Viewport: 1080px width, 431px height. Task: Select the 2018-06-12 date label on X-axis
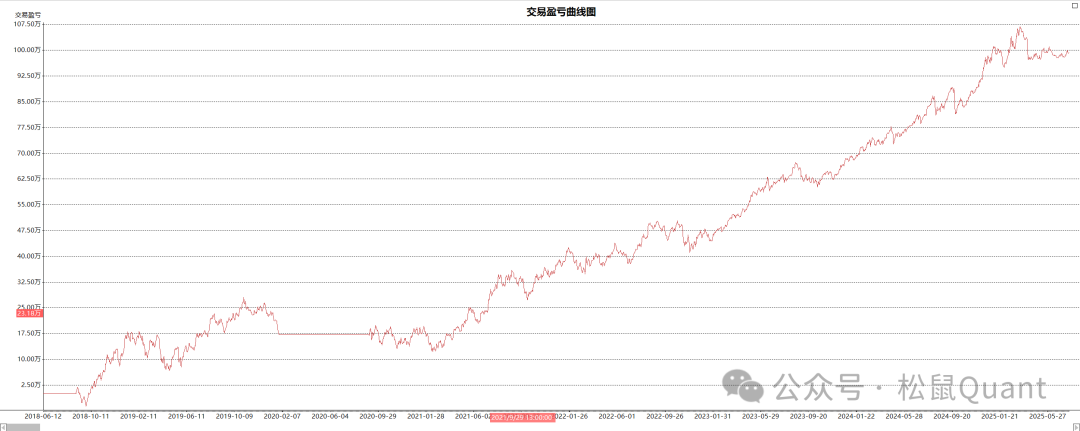(43, 416)
